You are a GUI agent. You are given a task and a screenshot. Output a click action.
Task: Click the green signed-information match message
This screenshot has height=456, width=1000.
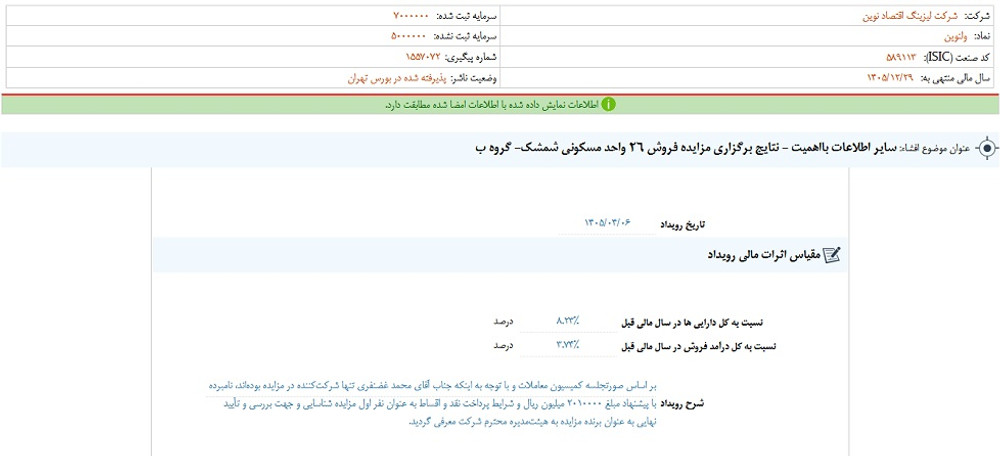pyautogui.click(x=492, y=105)
